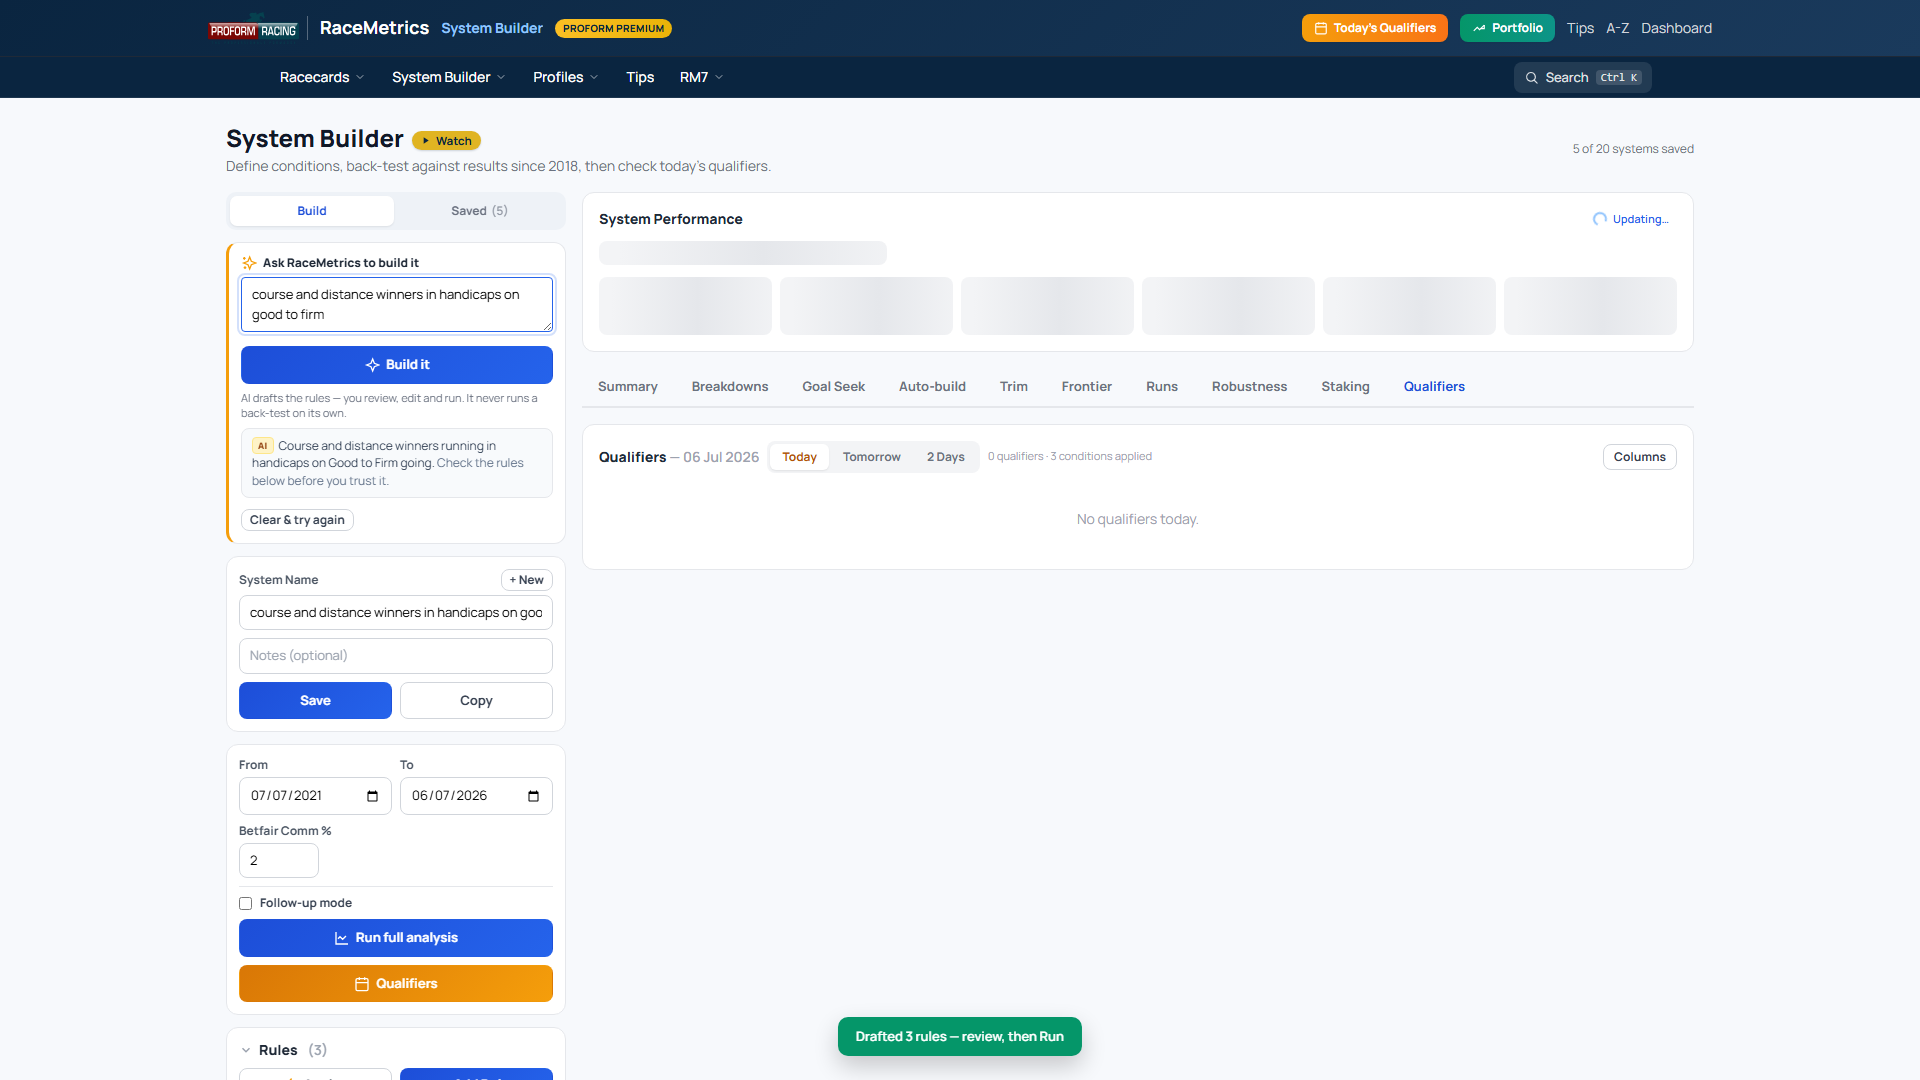Image resolution: width=1920 pixels, height=1080 pixels.
Task: Save the current system
Action: tap(315, 701)
